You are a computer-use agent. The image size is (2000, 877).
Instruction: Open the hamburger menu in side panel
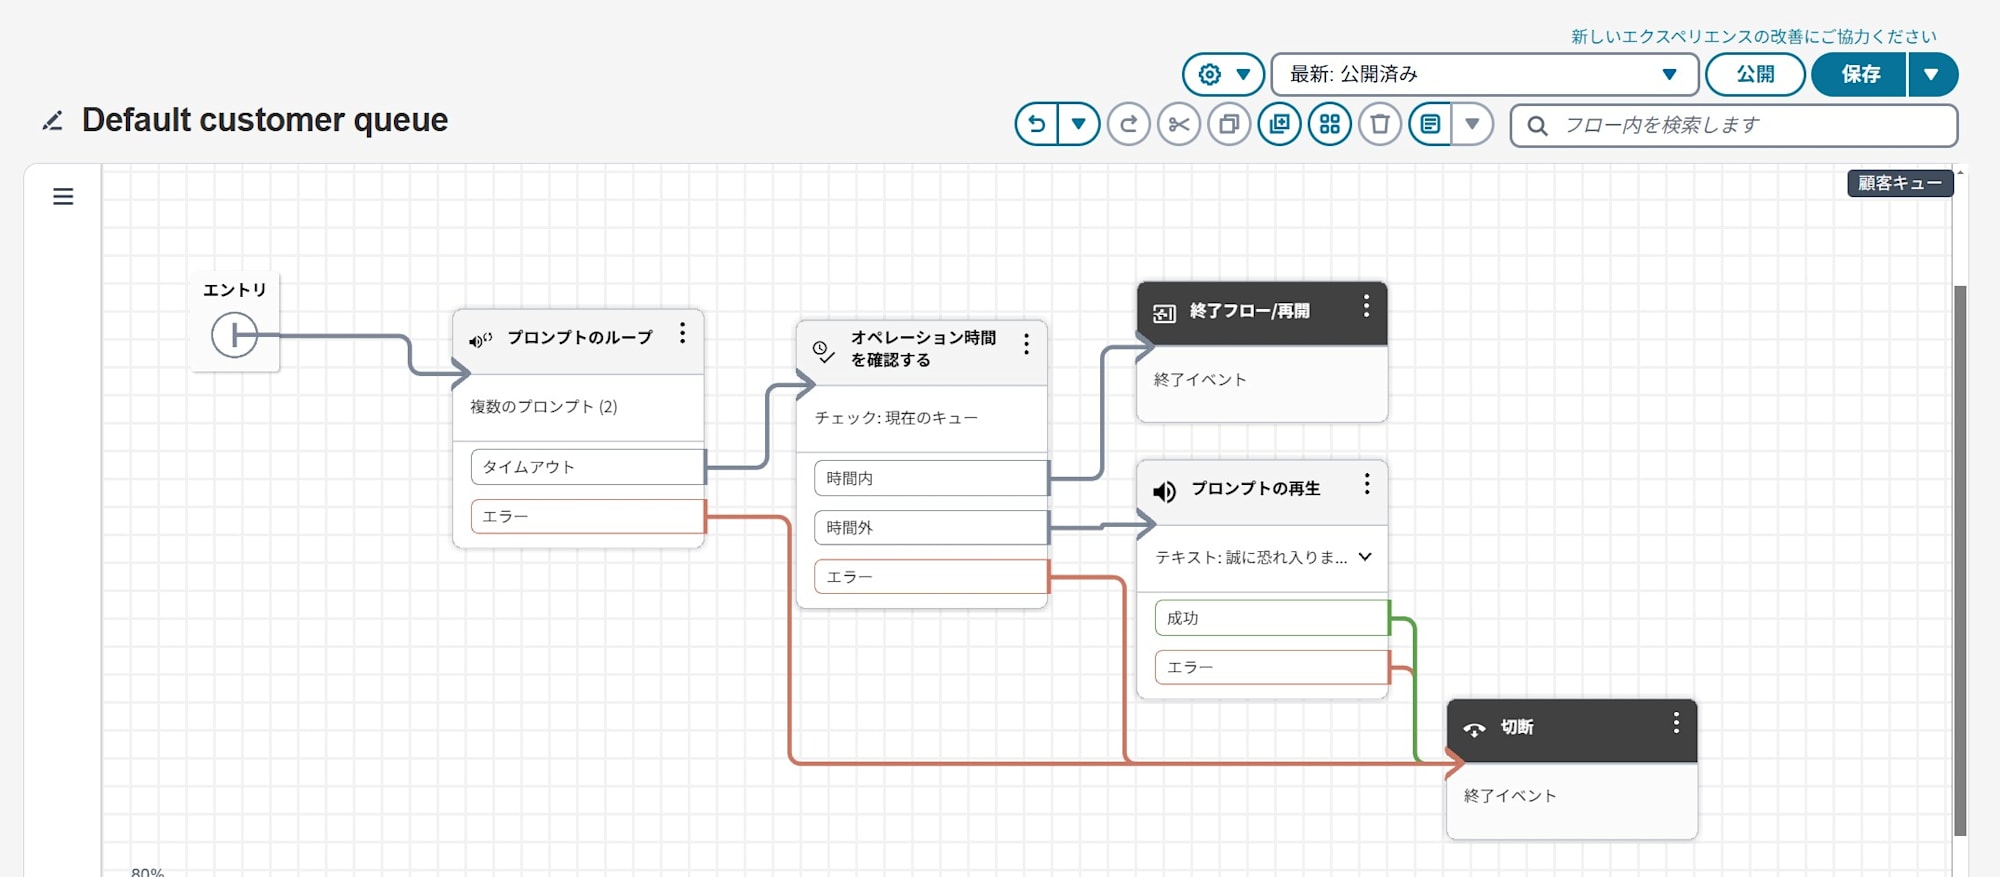(63, 196)
